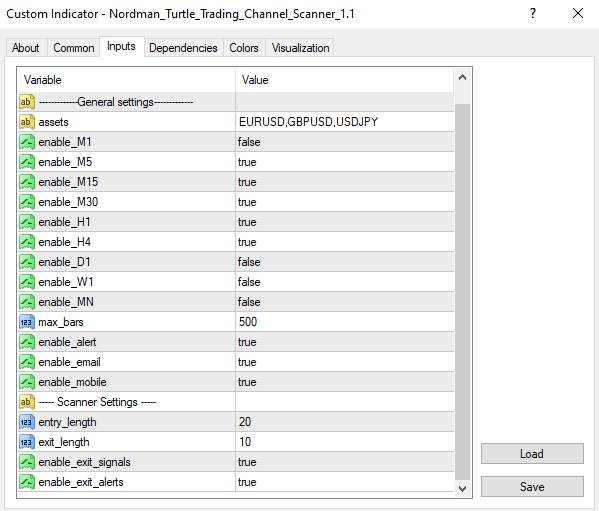Click the boolean icon next to enable_M1
The height and width of the screenshot is (511, 599).
[27, 142]
